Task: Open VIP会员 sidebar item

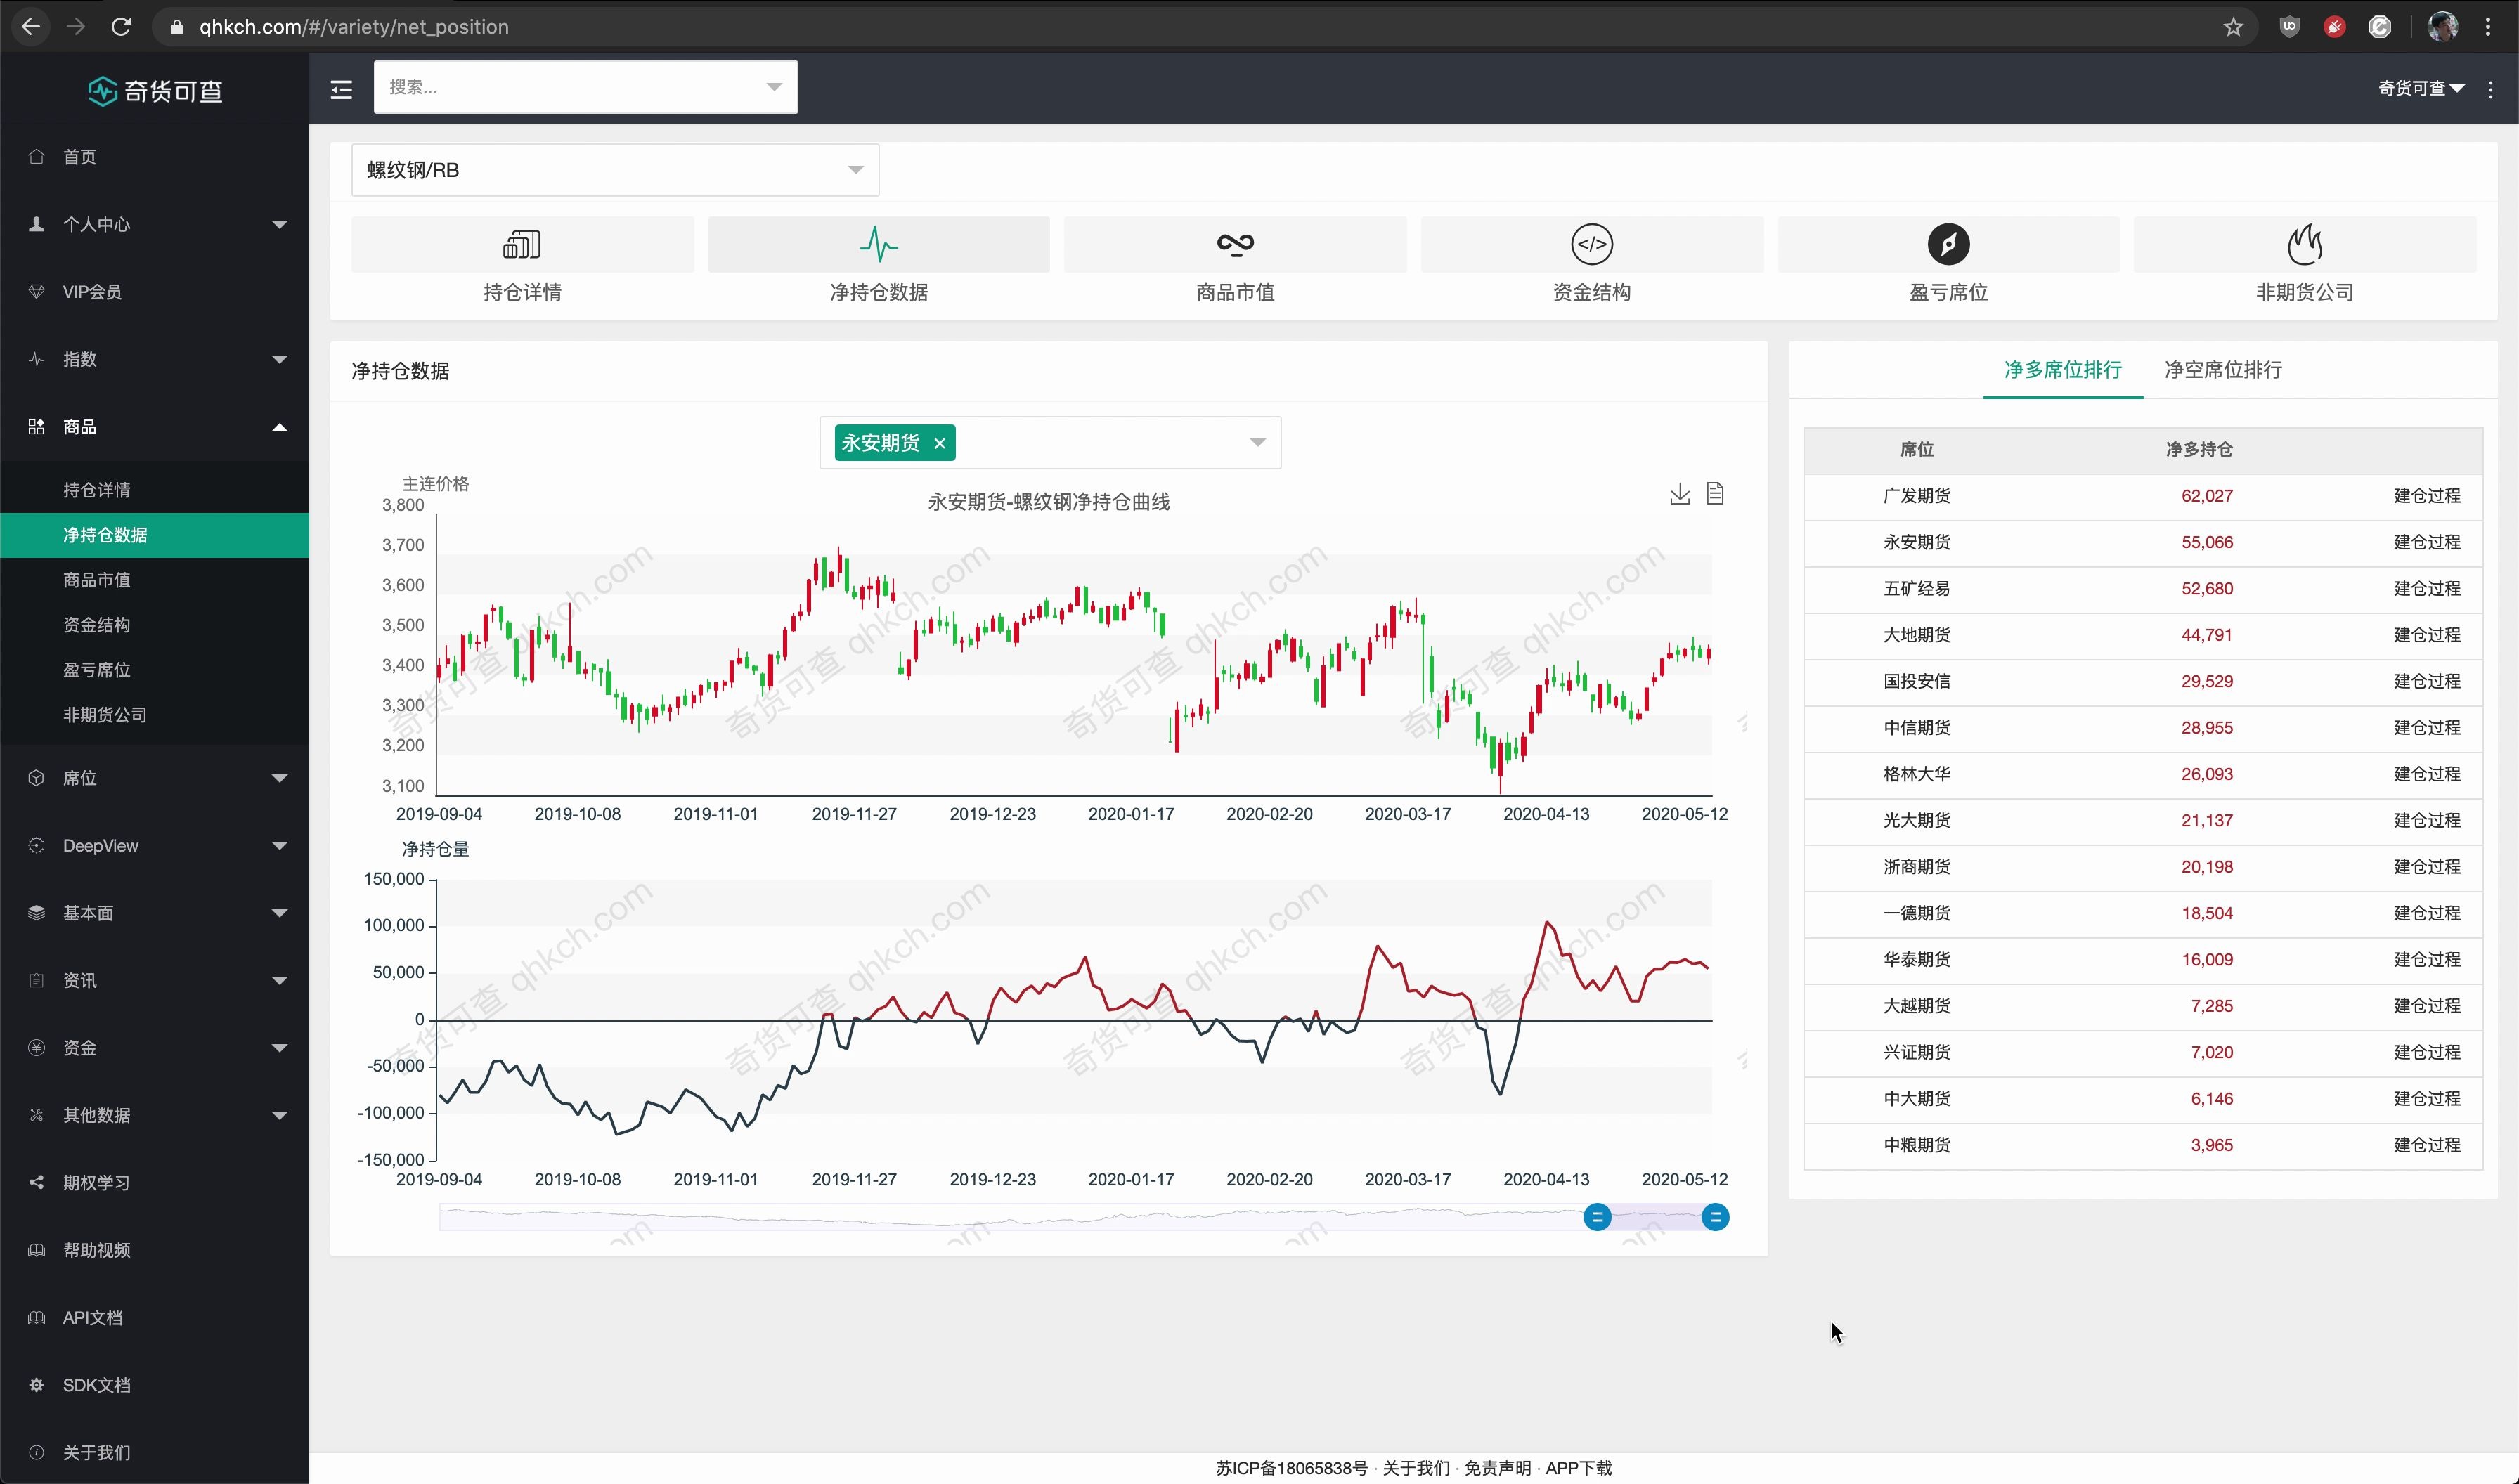Action: pos(155,292)
